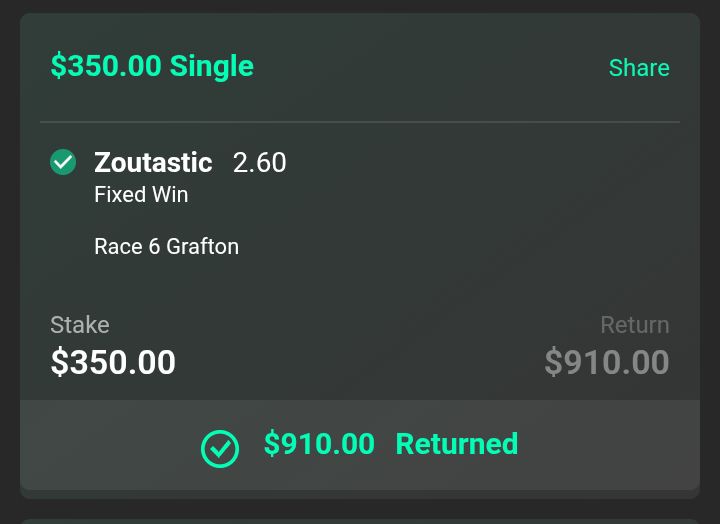Screen dimensions: 720x524
Task: Click the green winning checkmark beside Zoutastic
Action: 63,162
